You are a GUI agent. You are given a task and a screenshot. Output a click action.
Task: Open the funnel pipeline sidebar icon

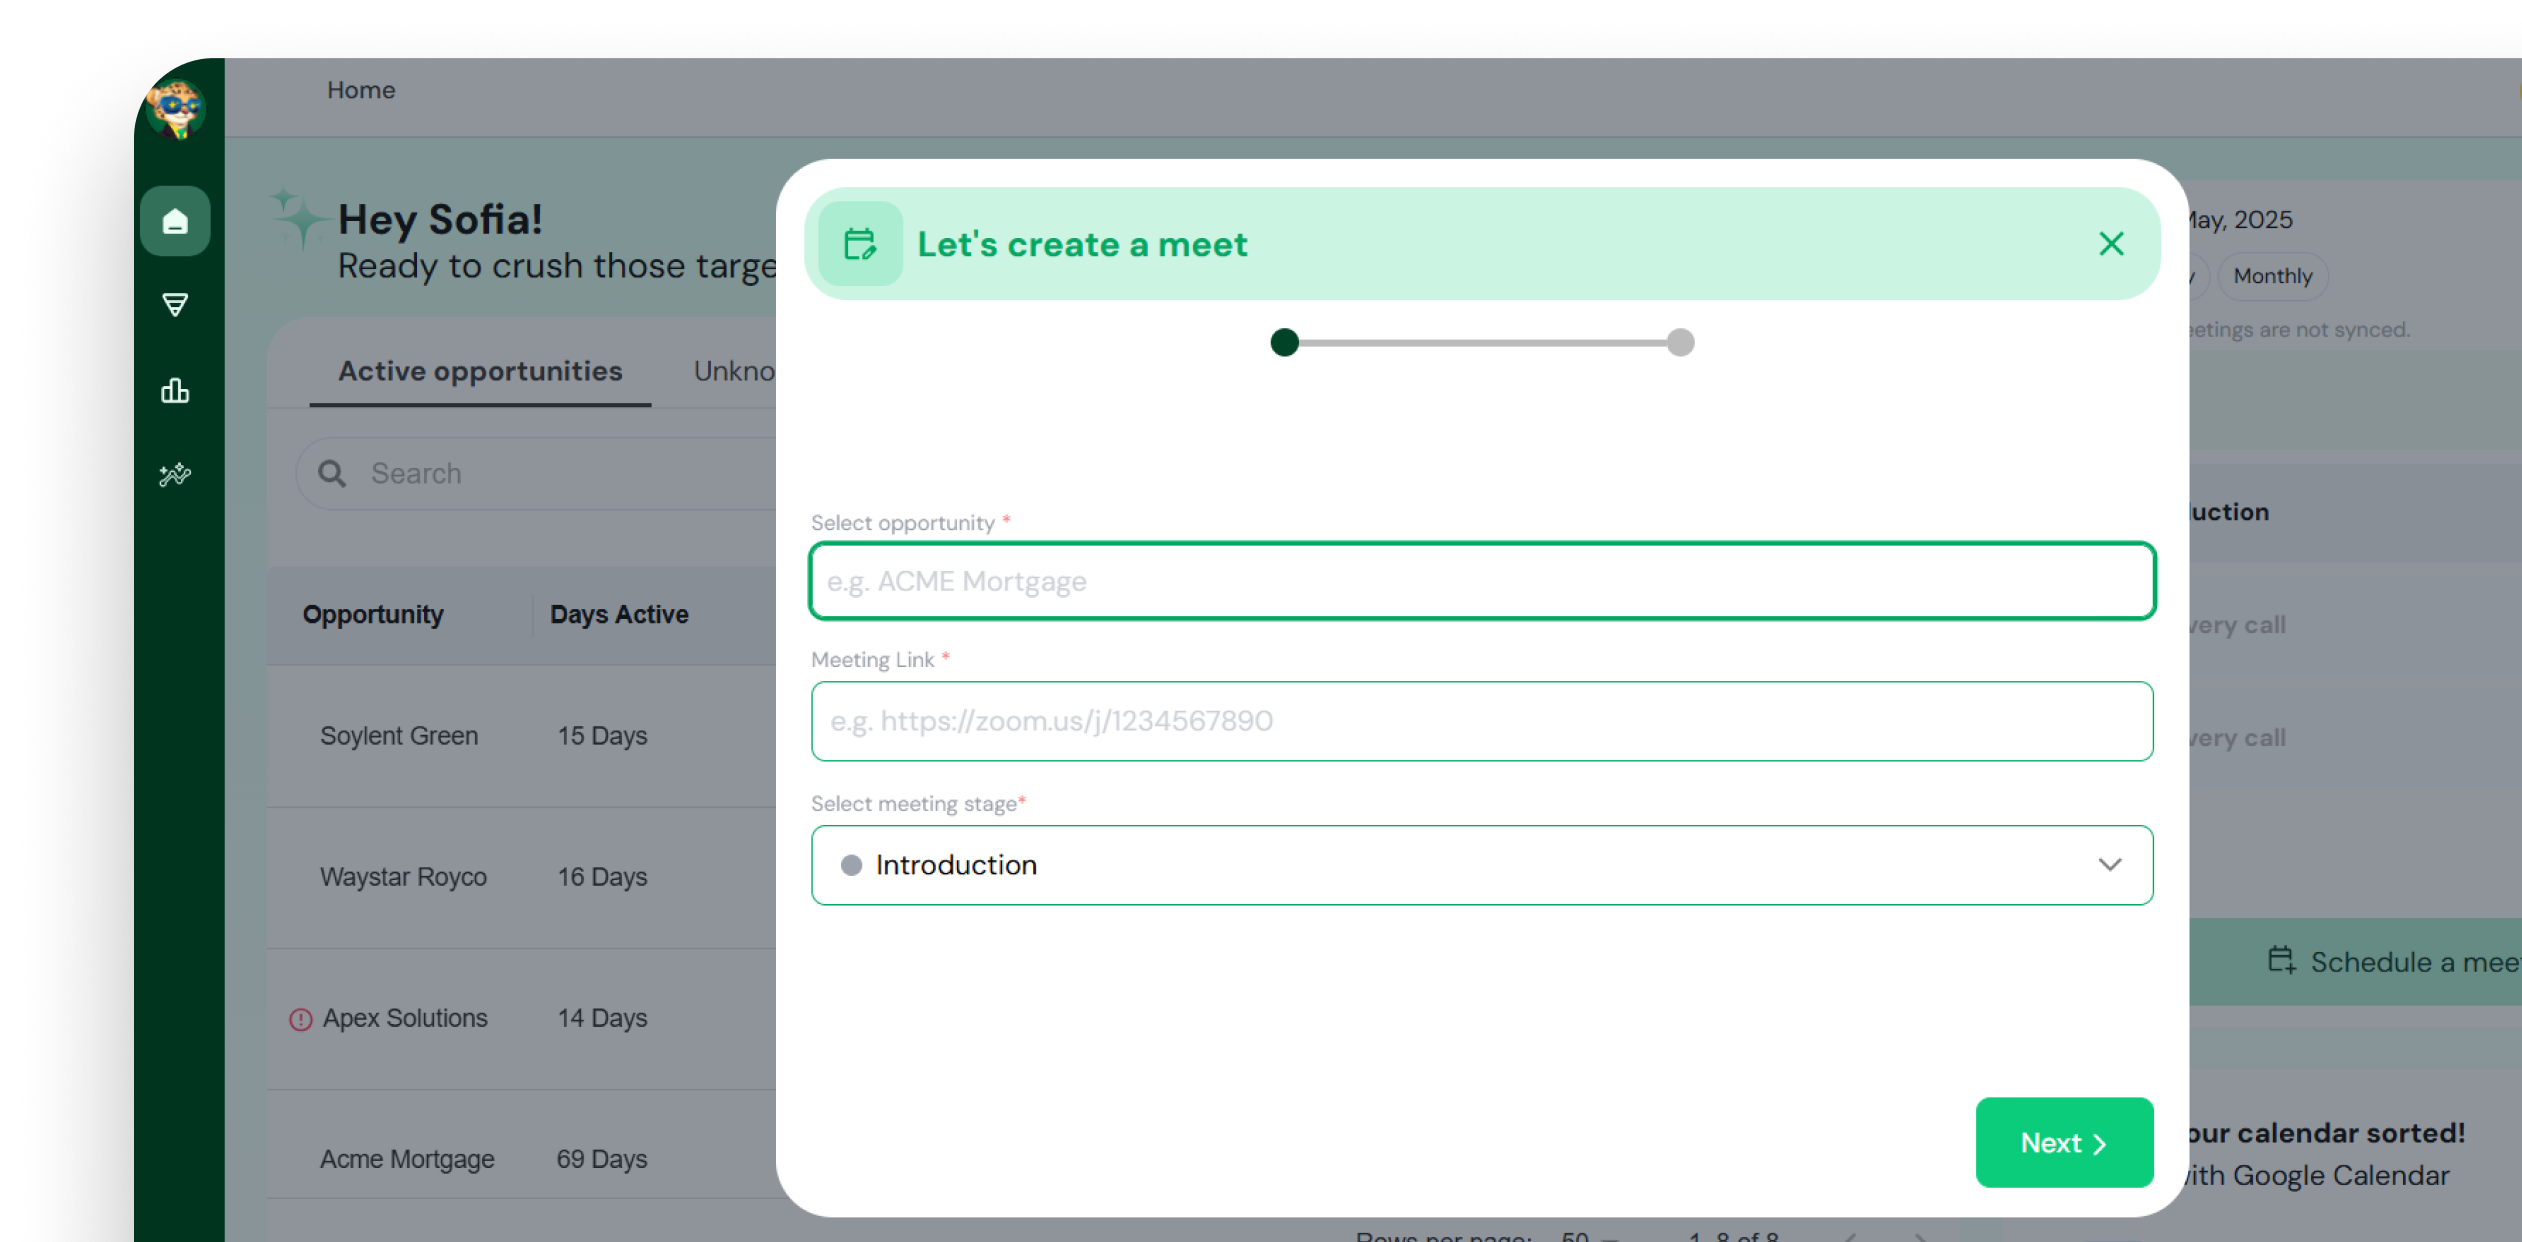point(175,305)
